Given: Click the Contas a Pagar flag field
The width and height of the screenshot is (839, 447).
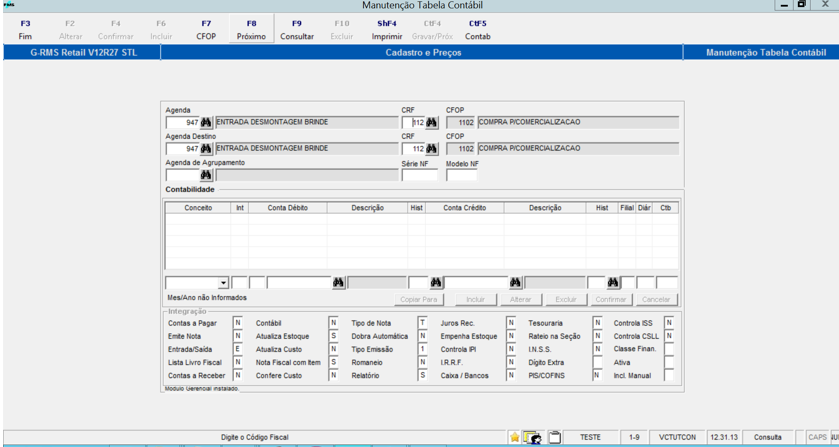Looking at the screenshot, I should (x=238, y=323).
